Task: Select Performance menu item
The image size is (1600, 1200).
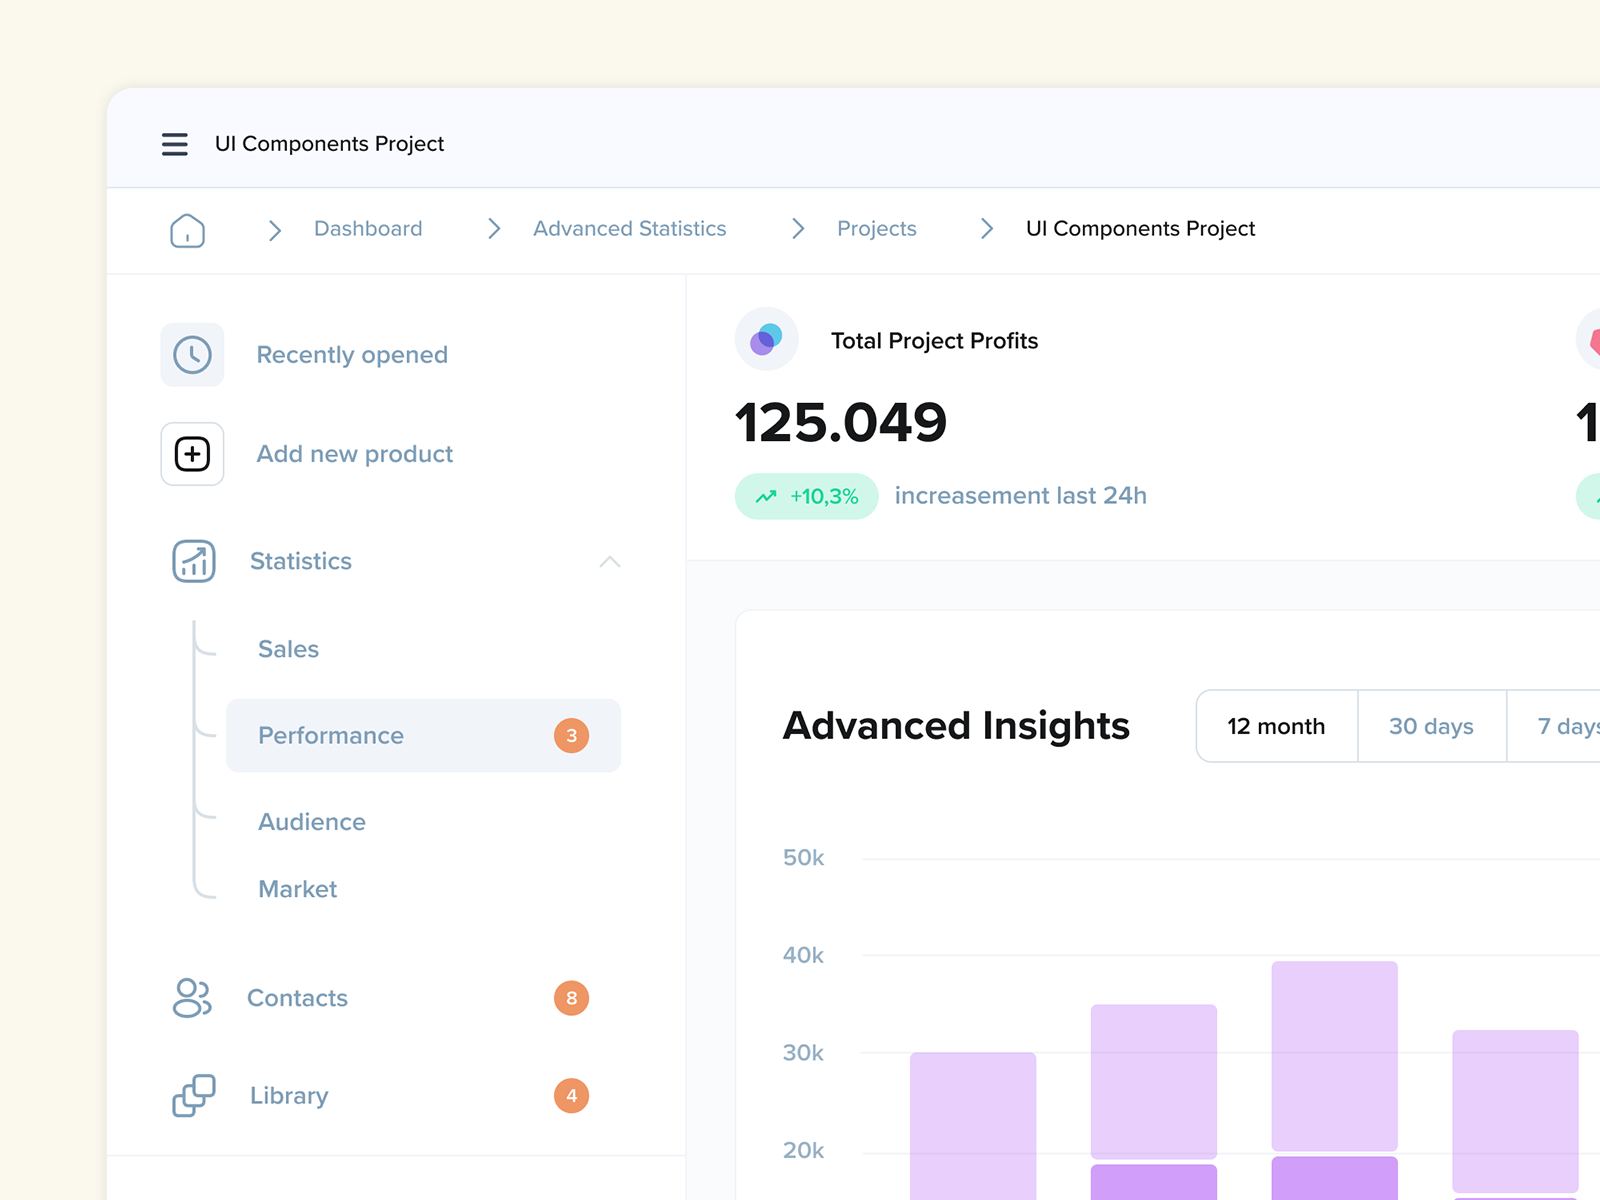Action: click(423, 736)
